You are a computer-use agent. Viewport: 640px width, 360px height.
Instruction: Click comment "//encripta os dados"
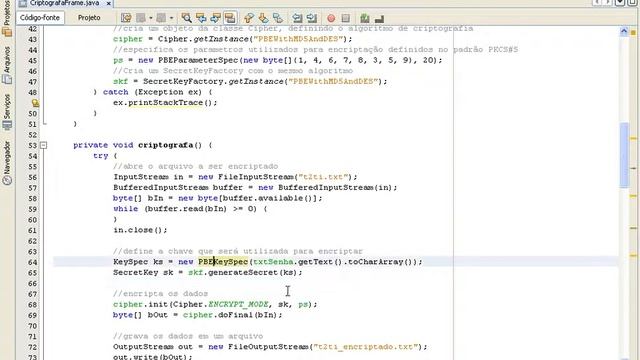[x=160, y=293]
